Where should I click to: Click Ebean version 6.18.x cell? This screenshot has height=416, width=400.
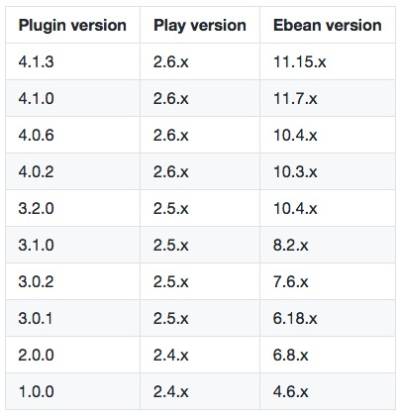[328, 318]
